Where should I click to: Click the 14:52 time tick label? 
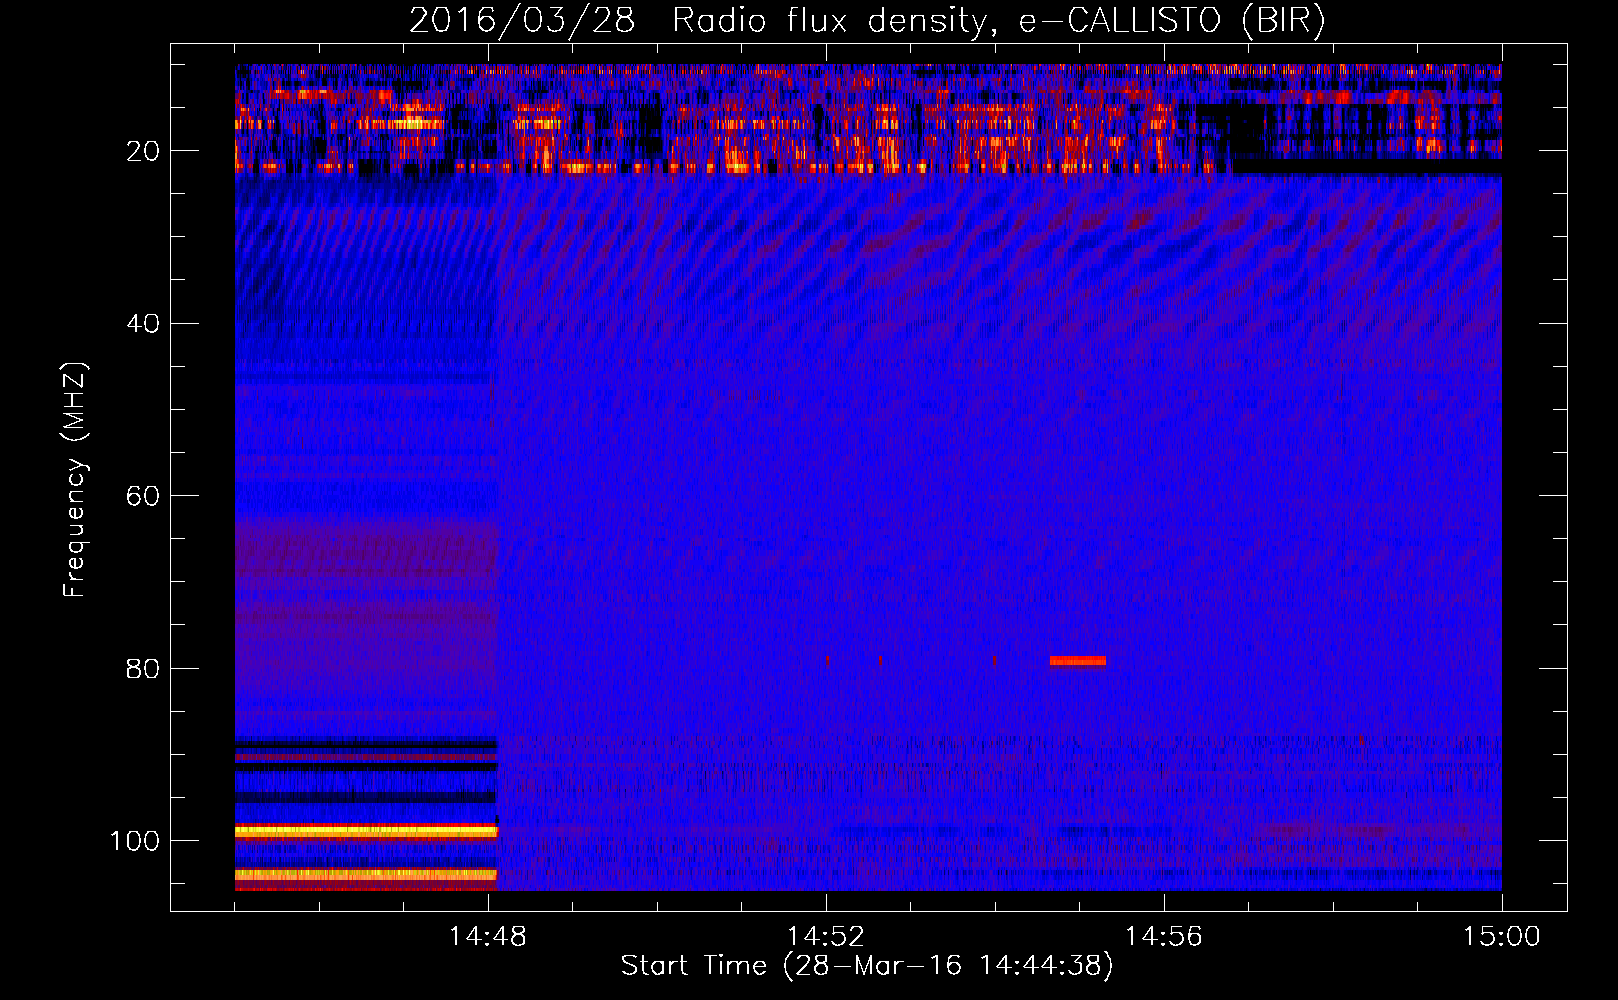pyautogui.click(x=826, y=937)
